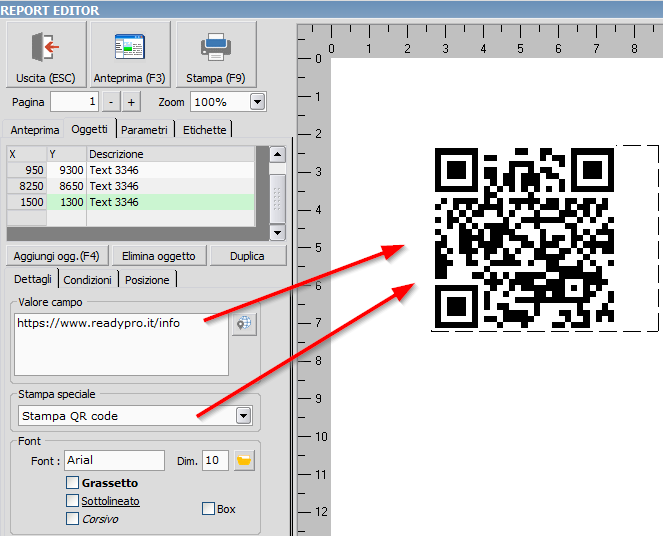This screenshot has width=663, height=536.
Task: Open the Stampa speciale dropdown
Action: [x=244, y=416]
